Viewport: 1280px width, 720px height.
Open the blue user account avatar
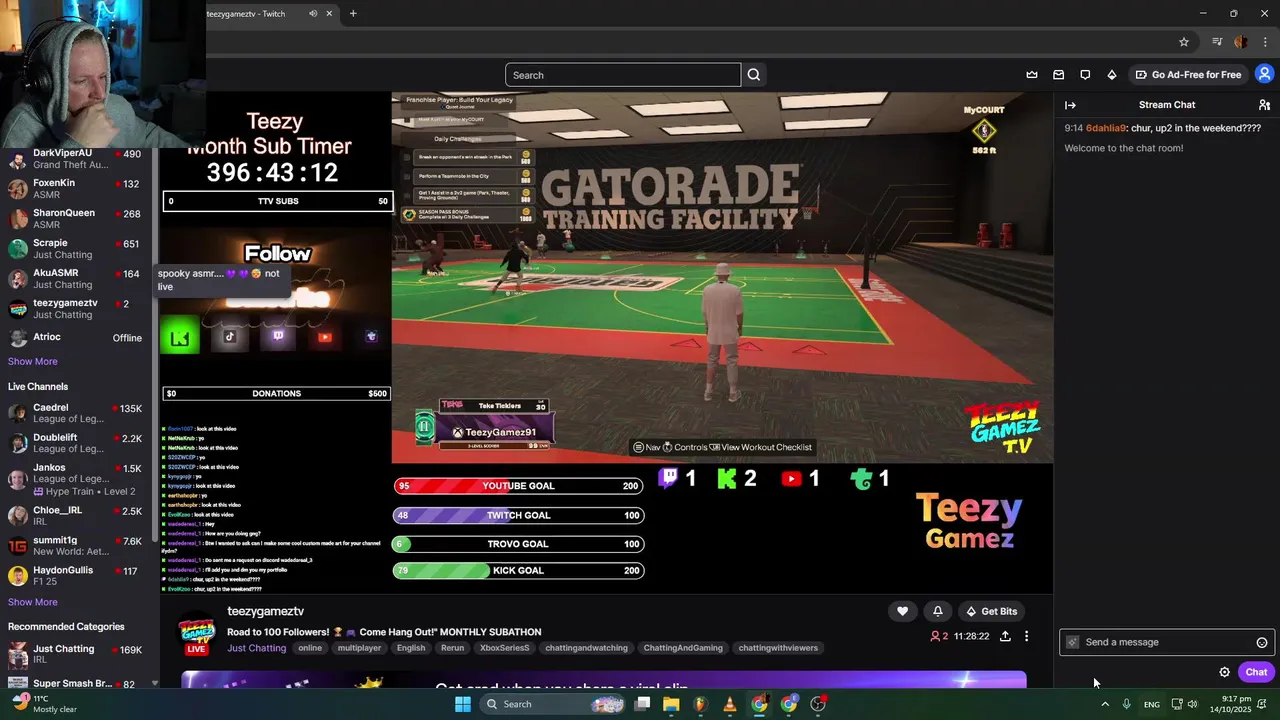click(x=1264, y=74)
